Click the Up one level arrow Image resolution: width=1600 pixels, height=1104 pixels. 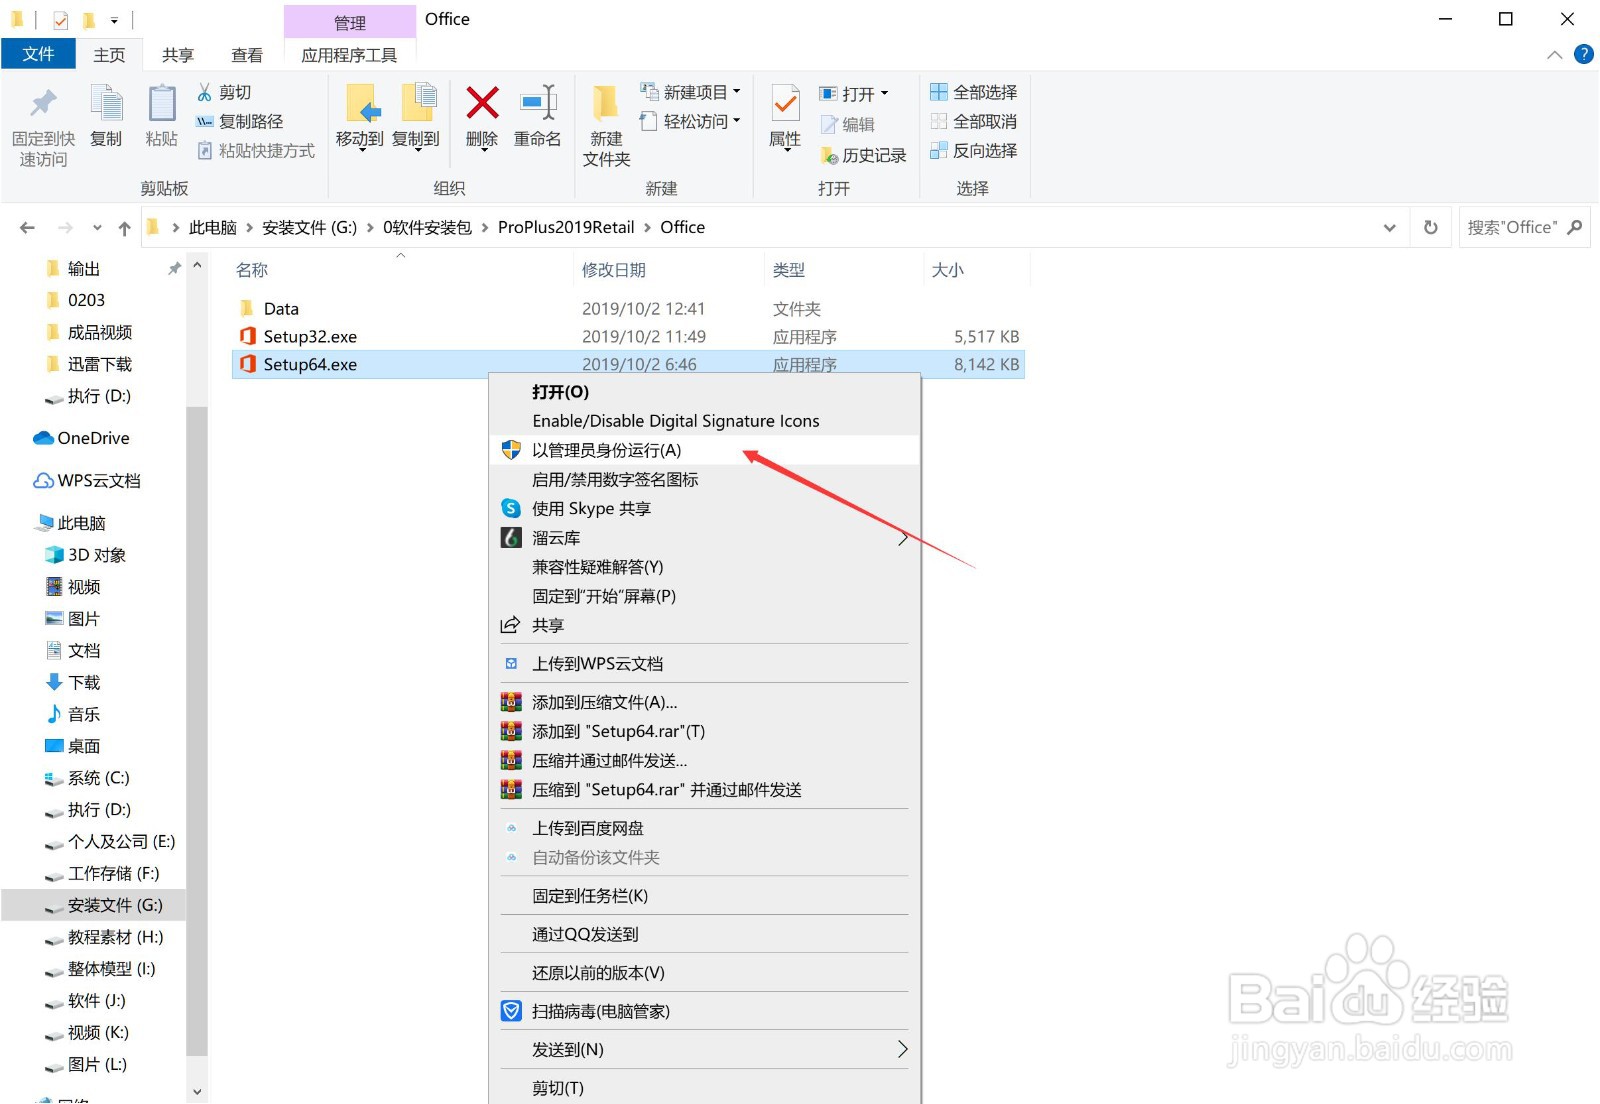tap(124, 228)
